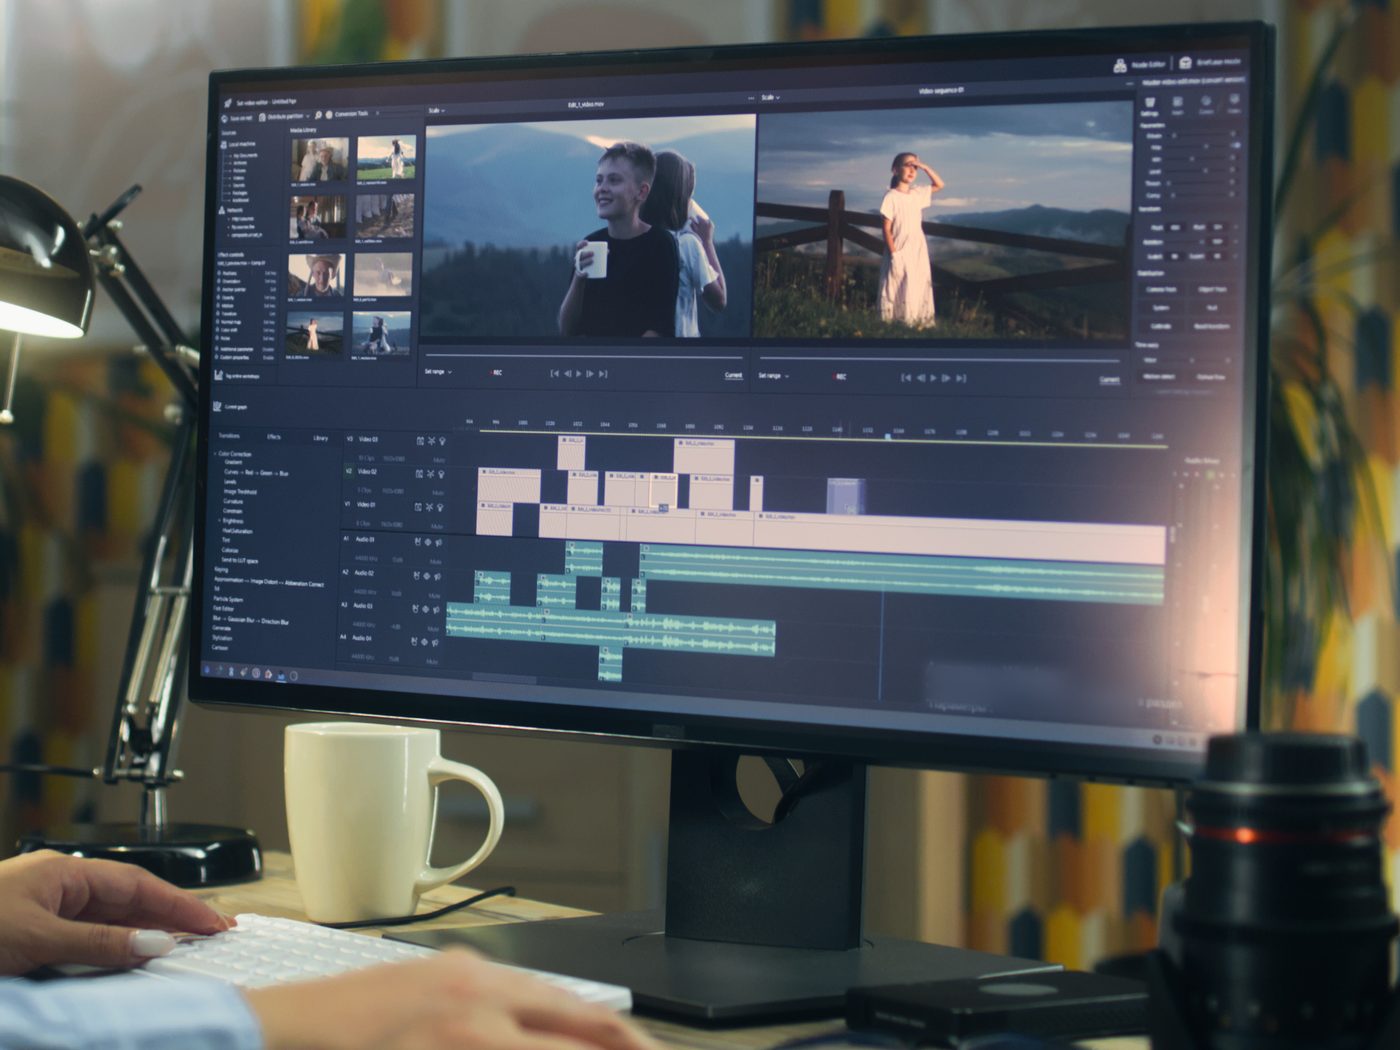Click the timeline playhead marker on ruler
This screenshot has width=1400, height=1050.
887,436
